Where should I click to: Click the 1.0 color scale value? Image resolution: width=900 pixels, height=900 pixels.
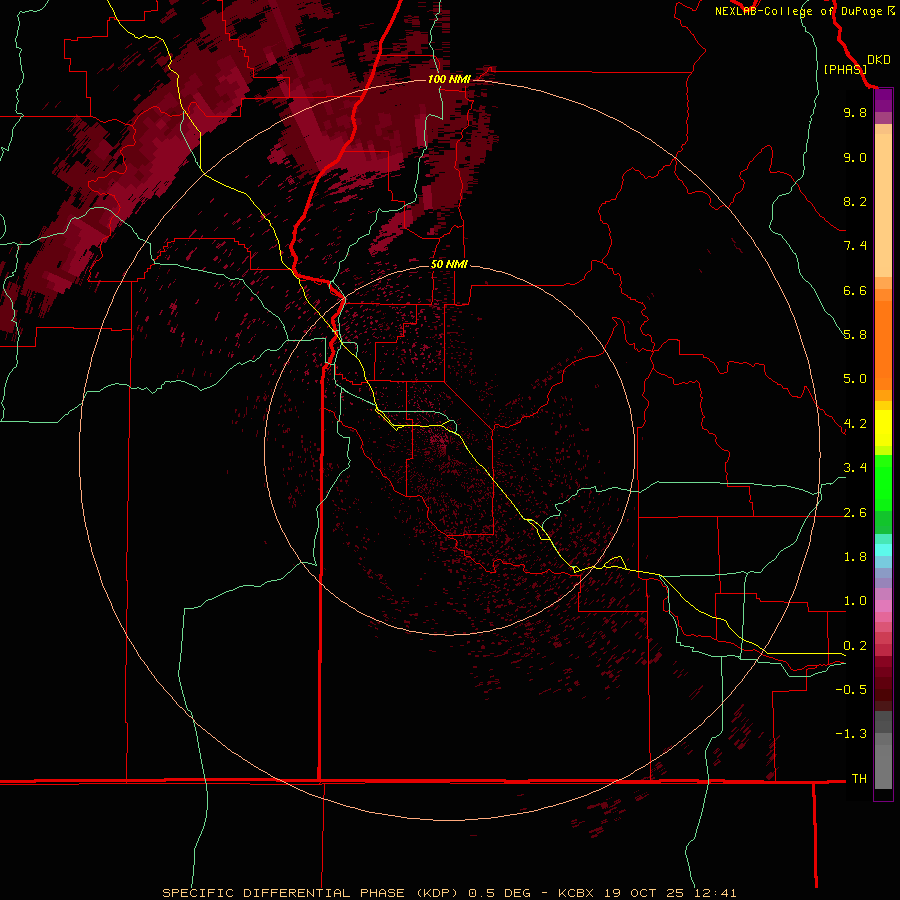pyautogui.click(x=855, y=601)
